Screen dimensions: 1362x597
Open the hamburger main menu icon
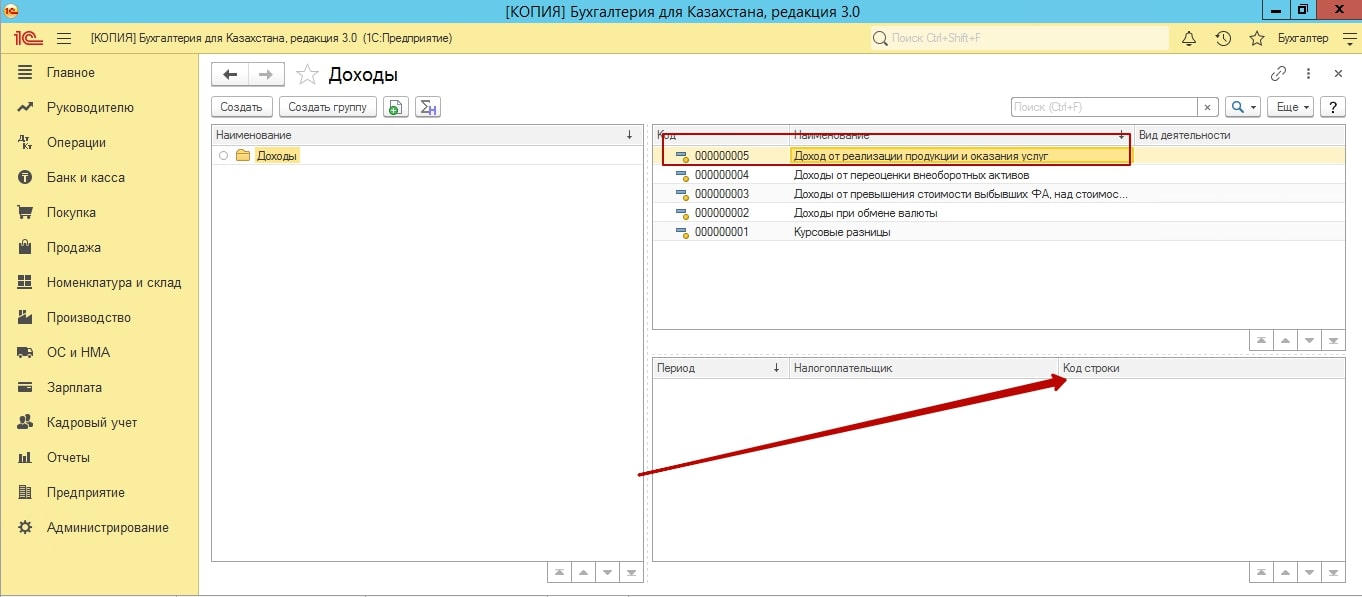coord(64,38)
